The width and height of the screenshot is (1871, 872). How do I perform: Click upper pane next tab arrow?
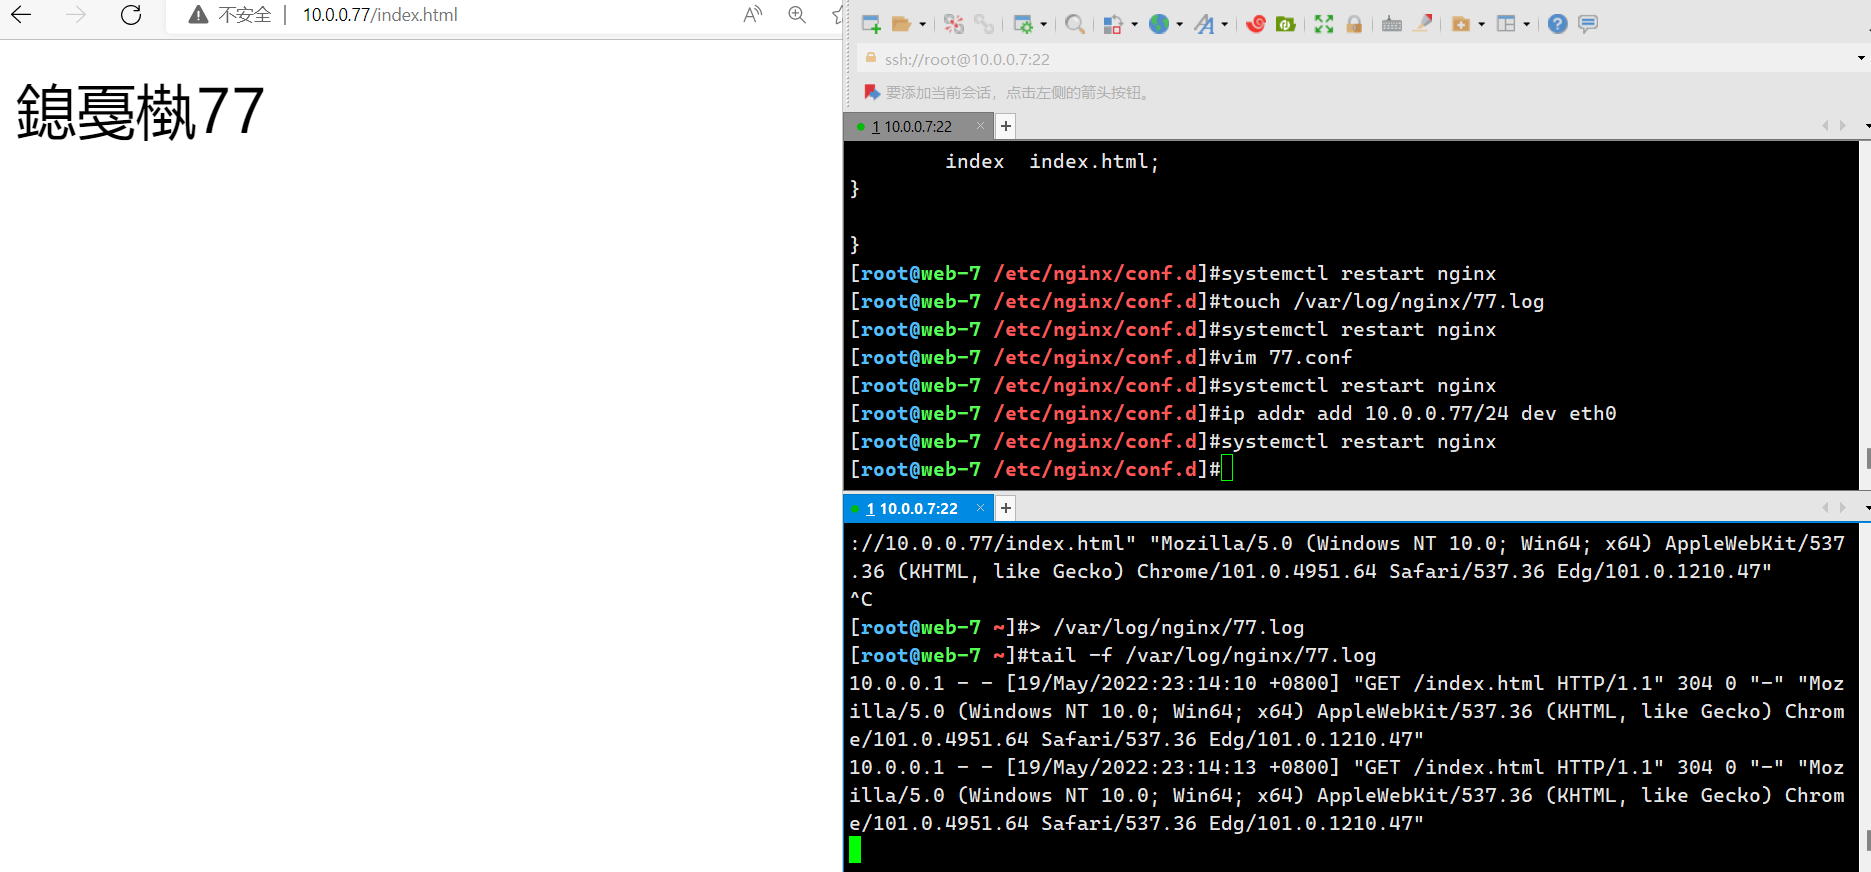tap(1843, 126)
